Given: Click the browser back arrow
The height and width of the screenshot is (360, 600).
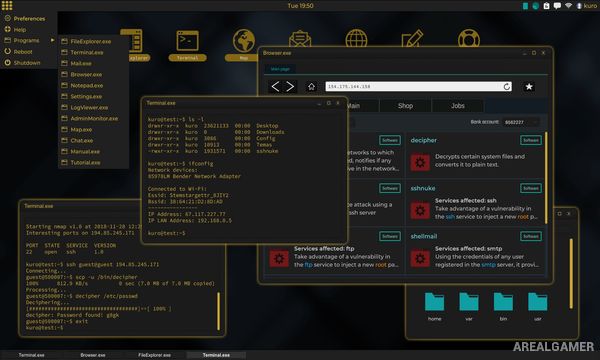Looking at the screenshot, I should pyautogui.click(x=275, y=86).
